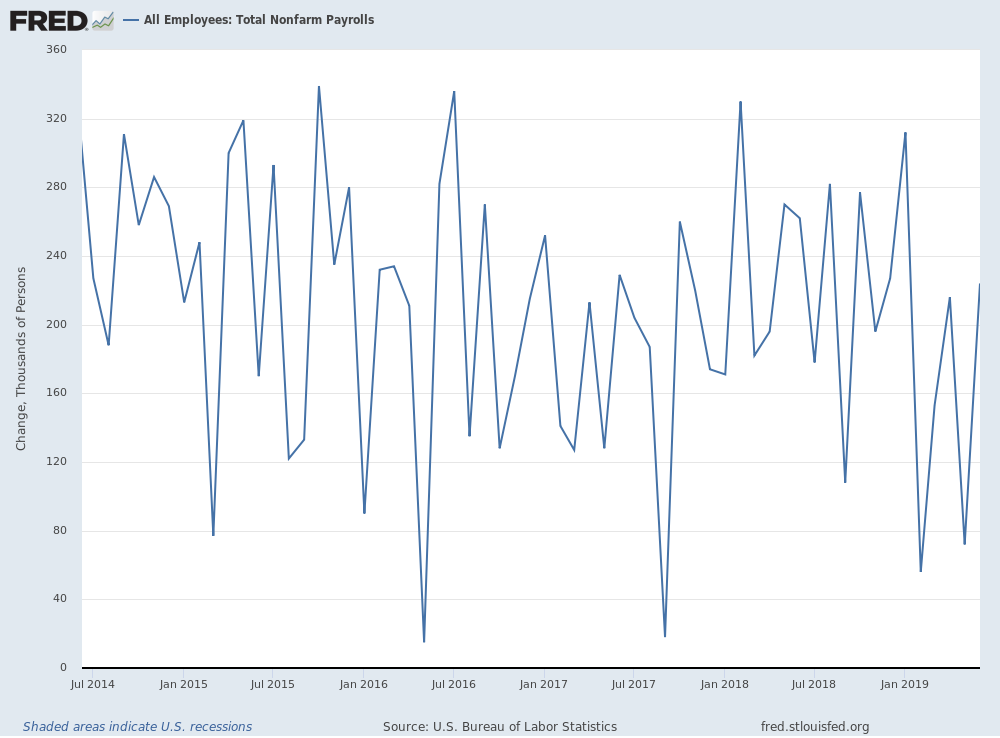Viewport: 1000px width, 738px height.
Task: Select the Jan 2015 x-axis label
Action: tap(183, 685)
